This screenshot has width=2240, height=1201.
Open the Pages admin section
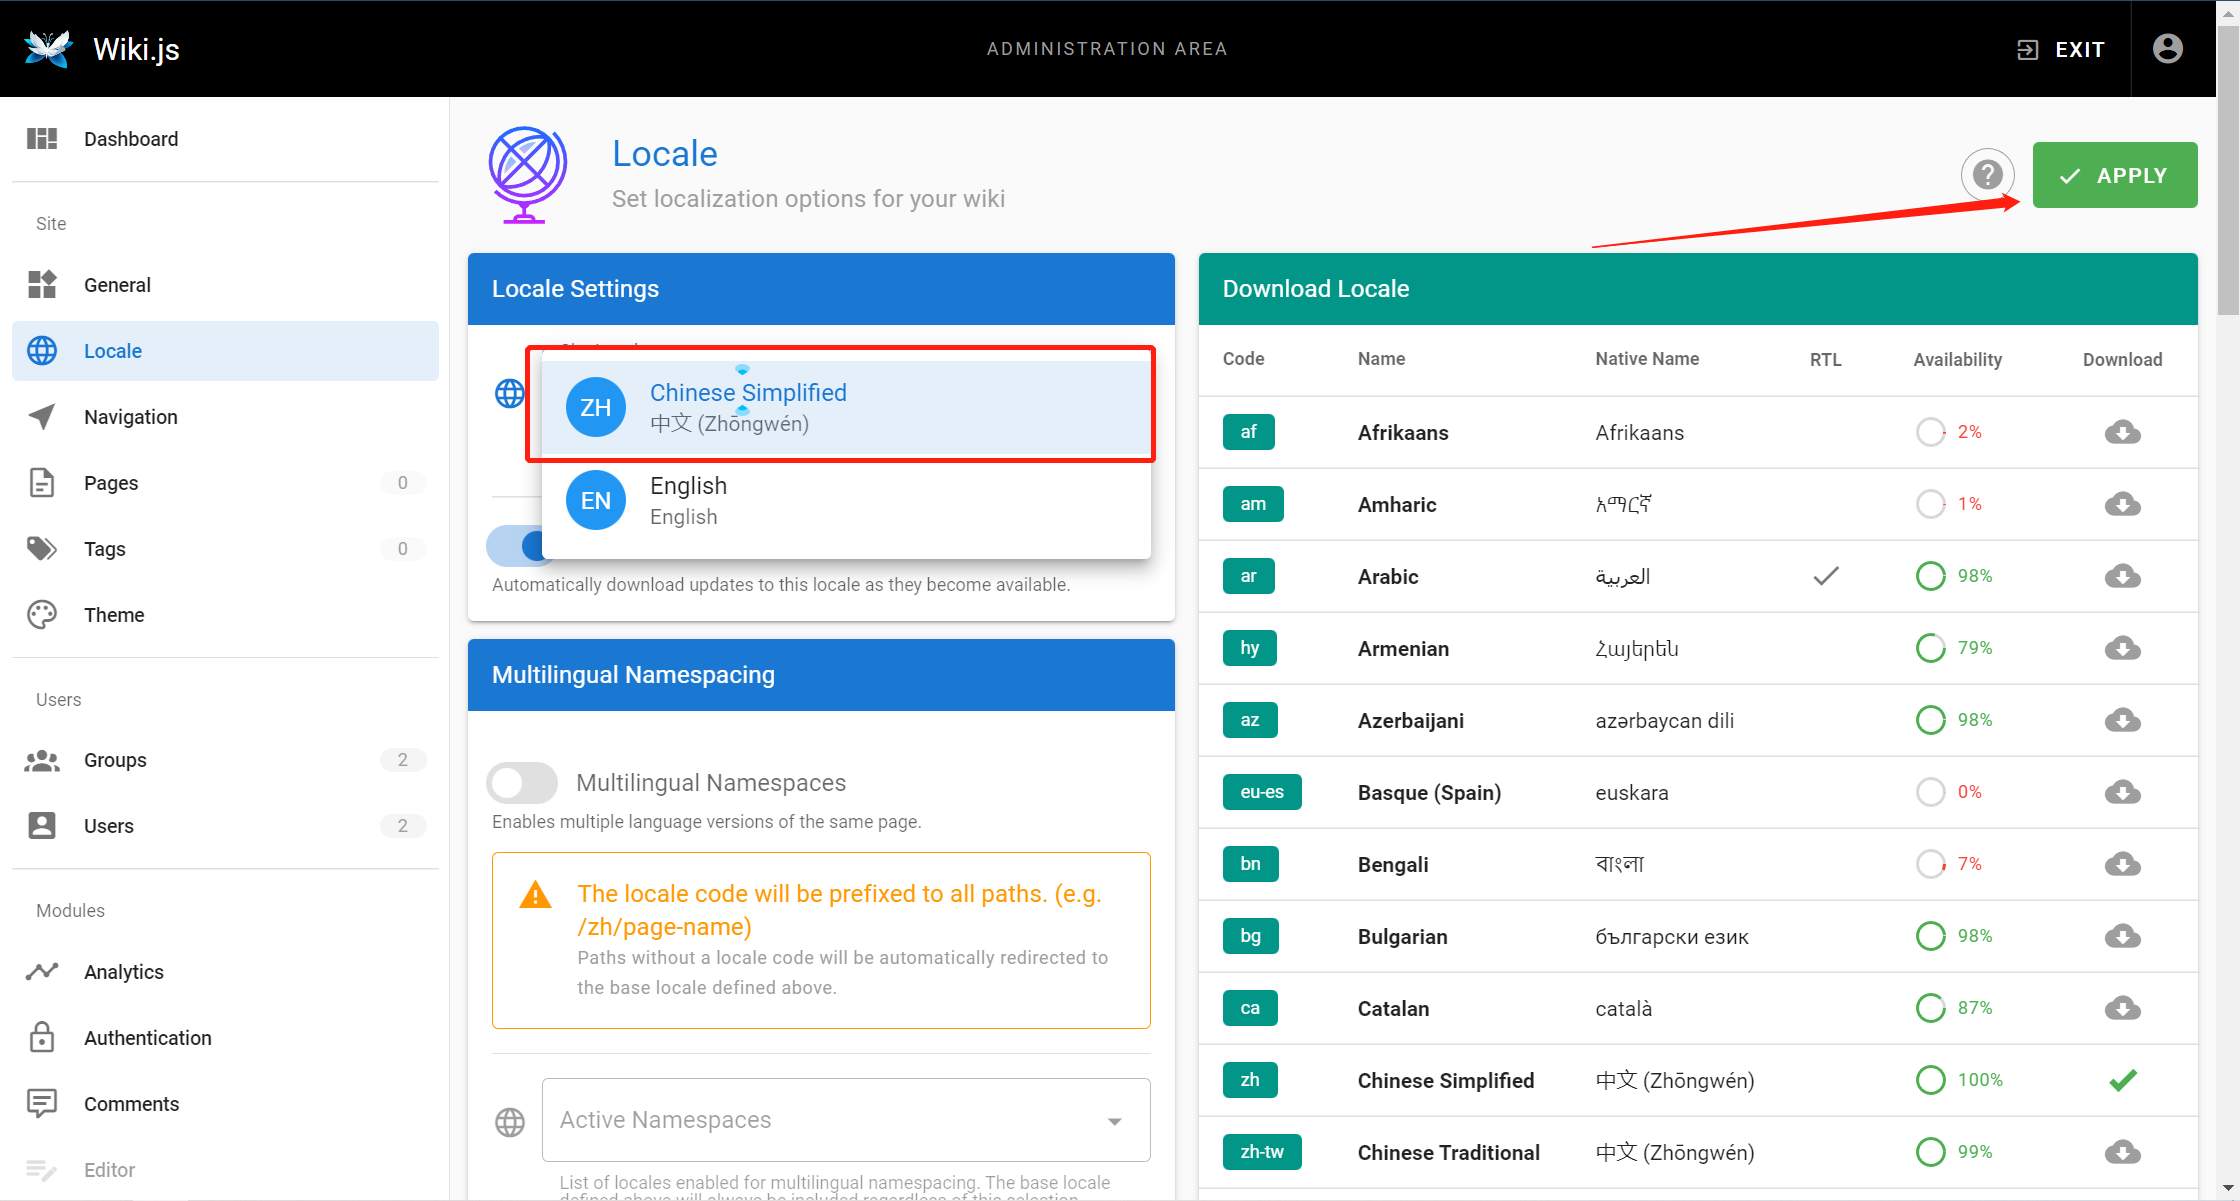[x=110, y=482]
